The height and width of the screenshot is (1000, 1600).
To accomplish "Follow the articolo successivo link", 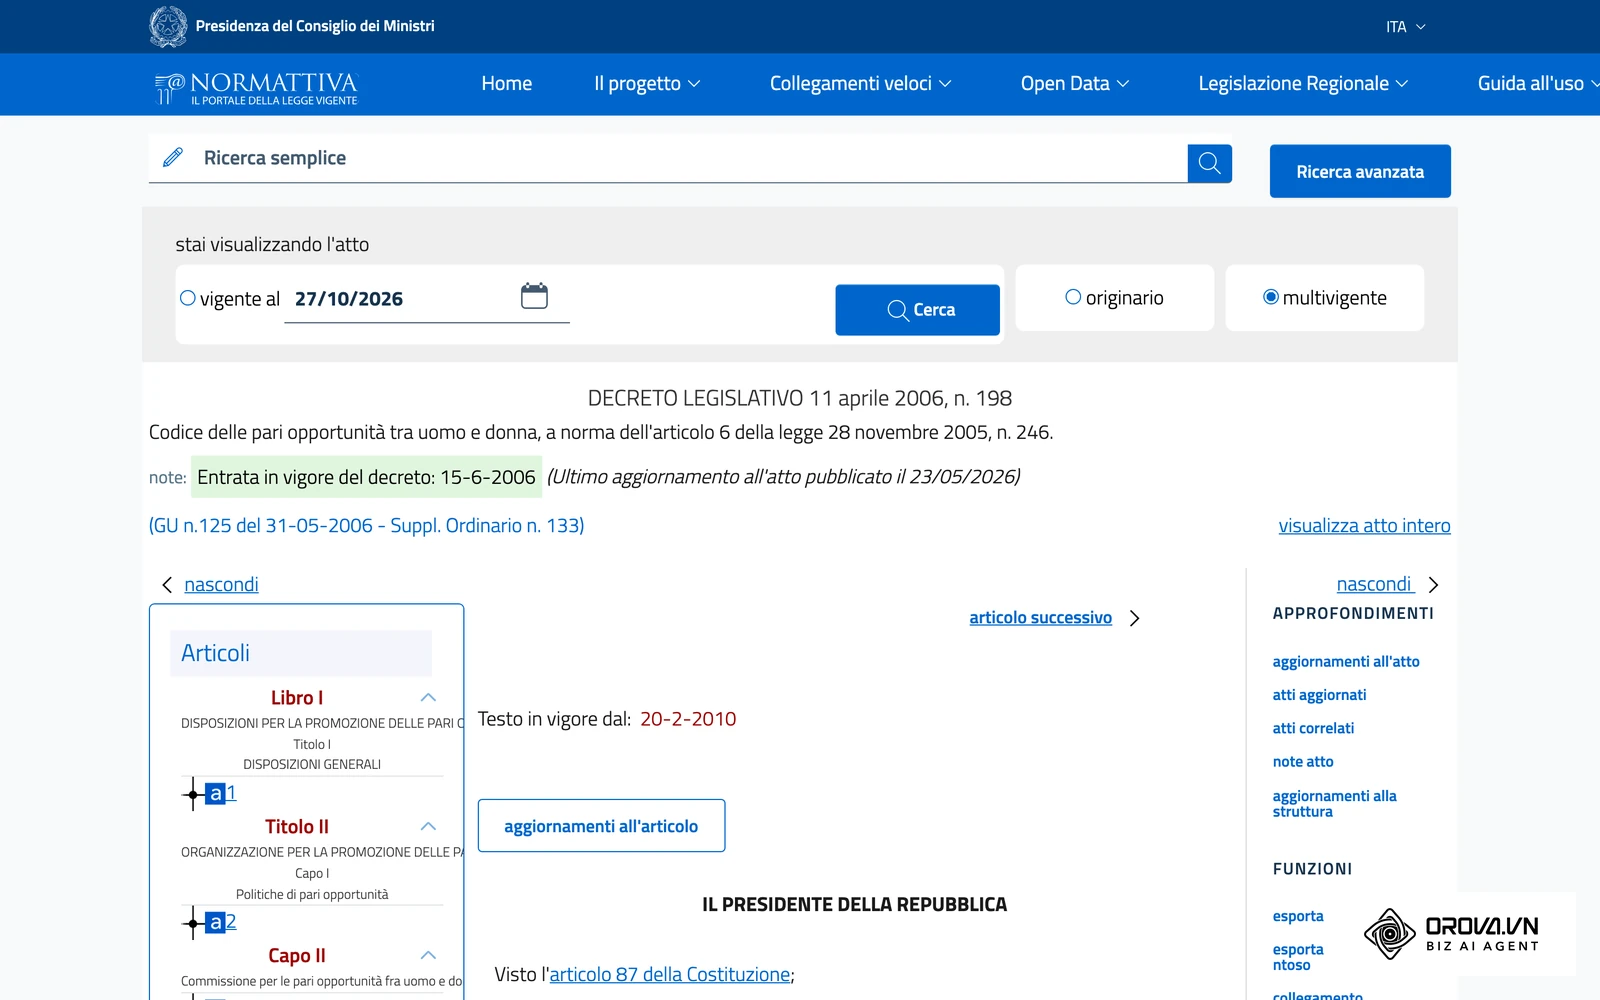I will 1040,618.
